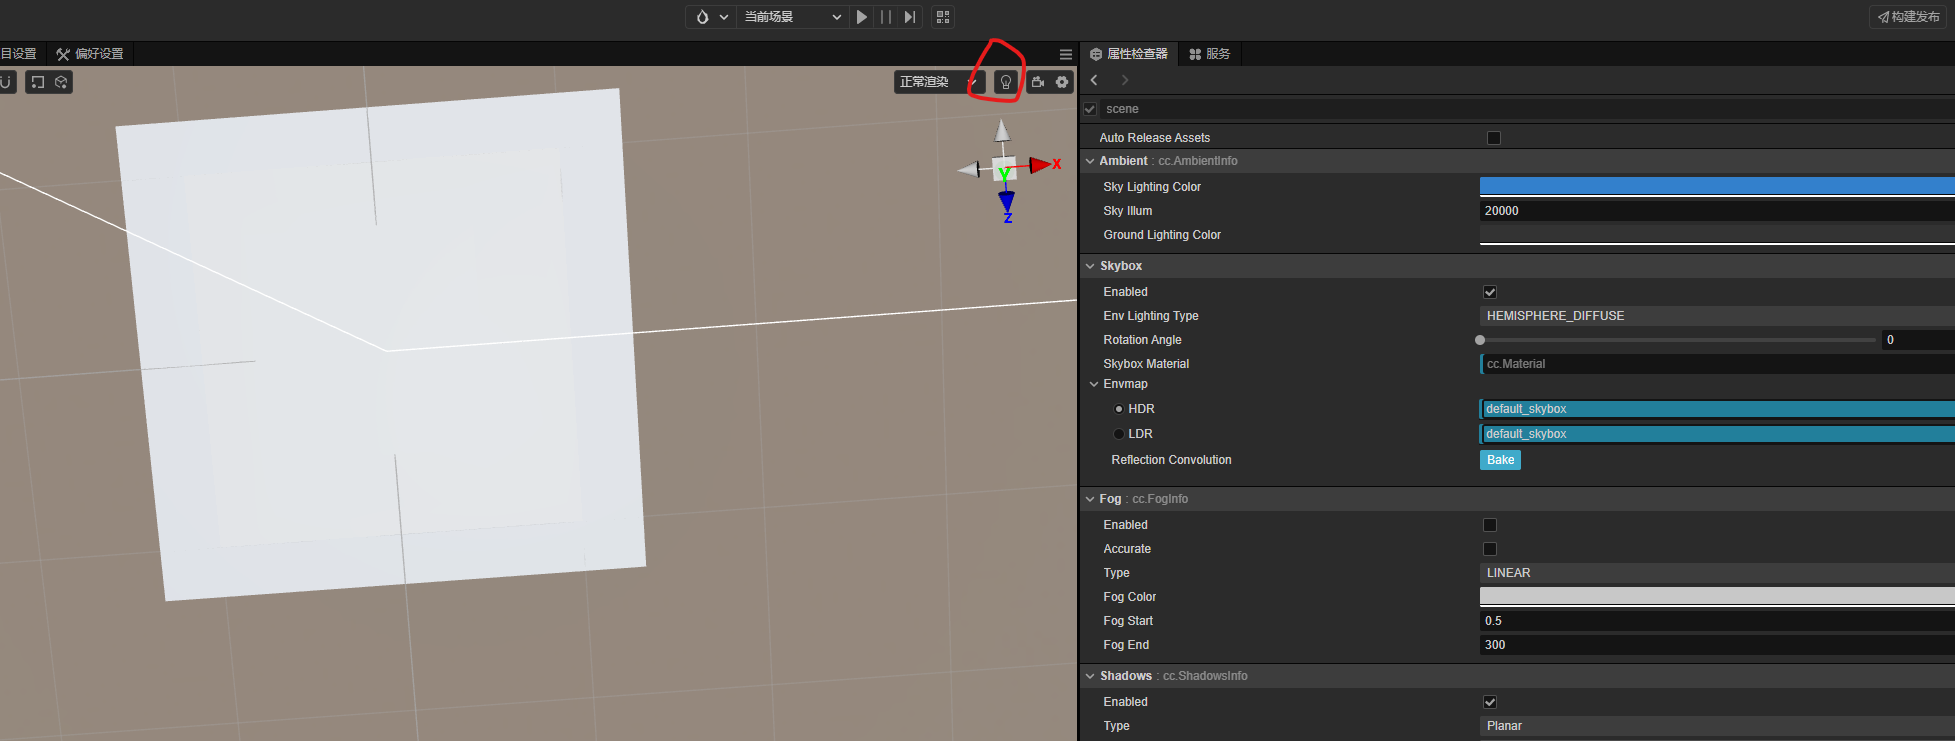Click the Rotation Angle slider handle
The width and height of the screenshot is (1955, 741).
(1480, 340)
